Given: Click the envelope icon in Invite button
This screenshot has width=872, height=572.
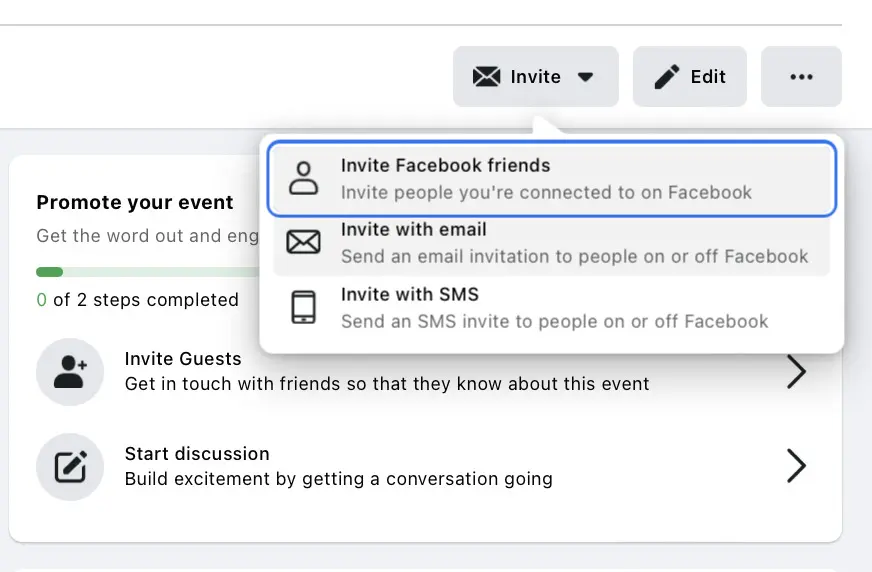Looking at the screenshot, I should pos(487,77).
